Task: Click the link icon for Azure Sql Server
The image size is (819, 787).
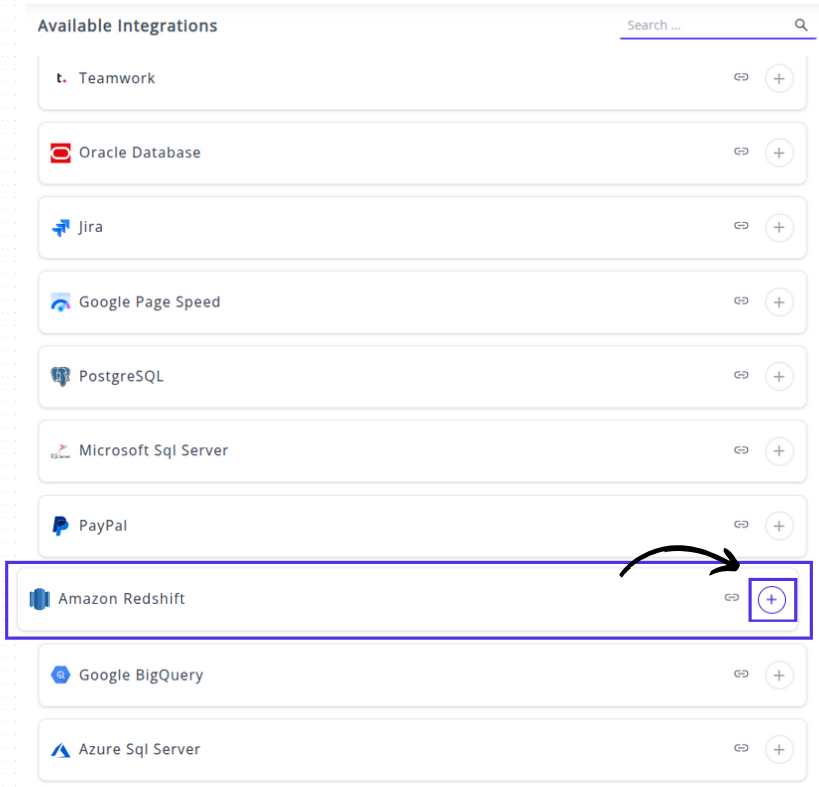Action: (x=741, y=748)
